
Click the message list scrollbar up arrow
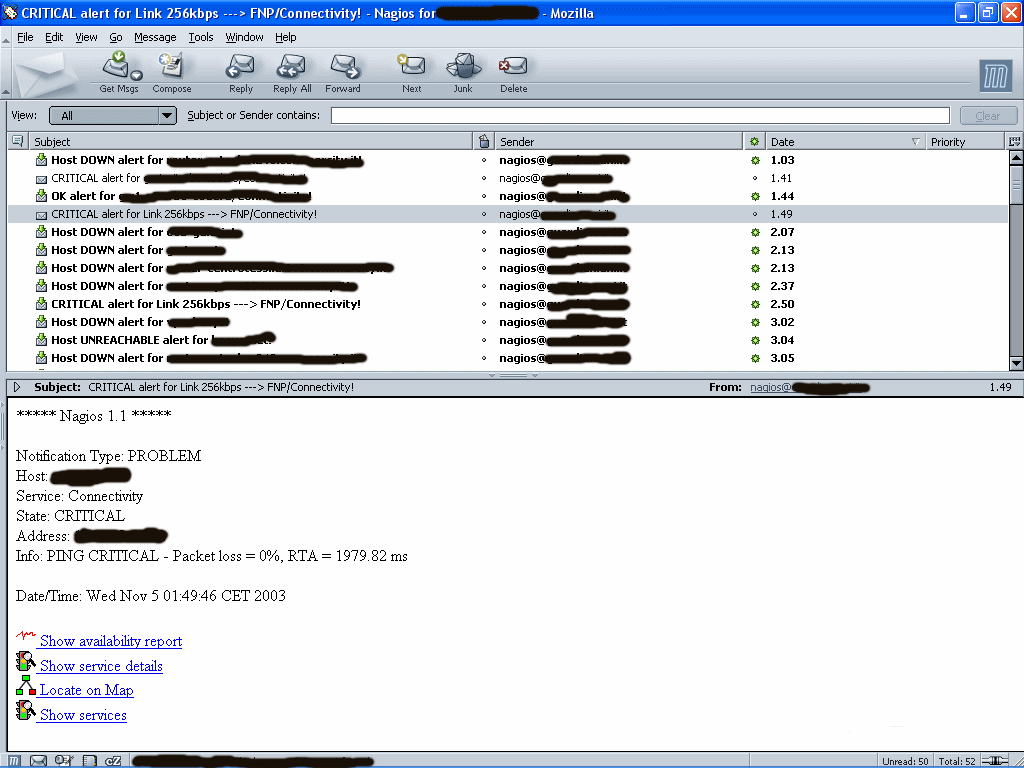tap(1016, 157)
